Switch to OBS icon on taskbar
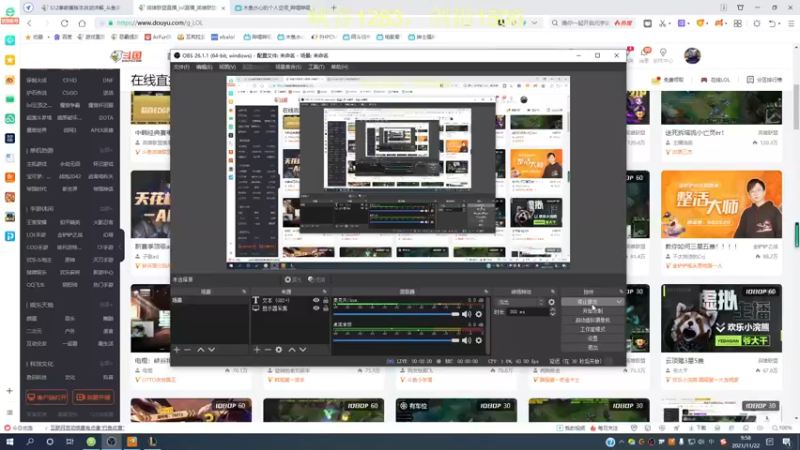The width and height of the screenshot is (800, 450). [x=111, y=441]
